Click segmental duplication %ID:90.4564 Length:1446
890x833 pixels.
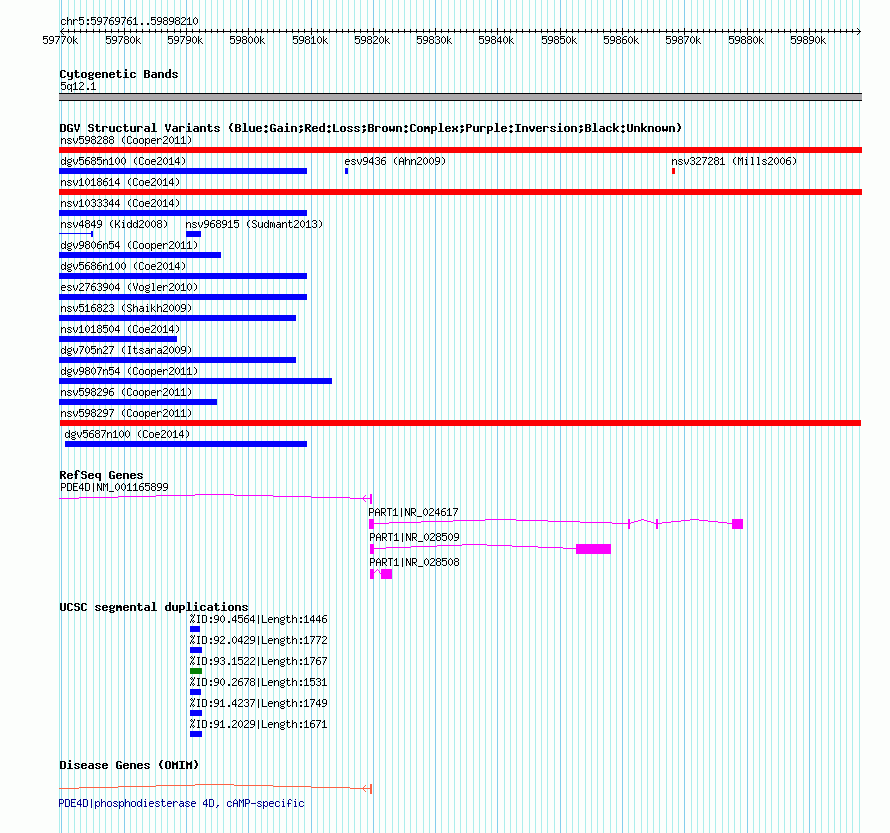click(258, 620)
